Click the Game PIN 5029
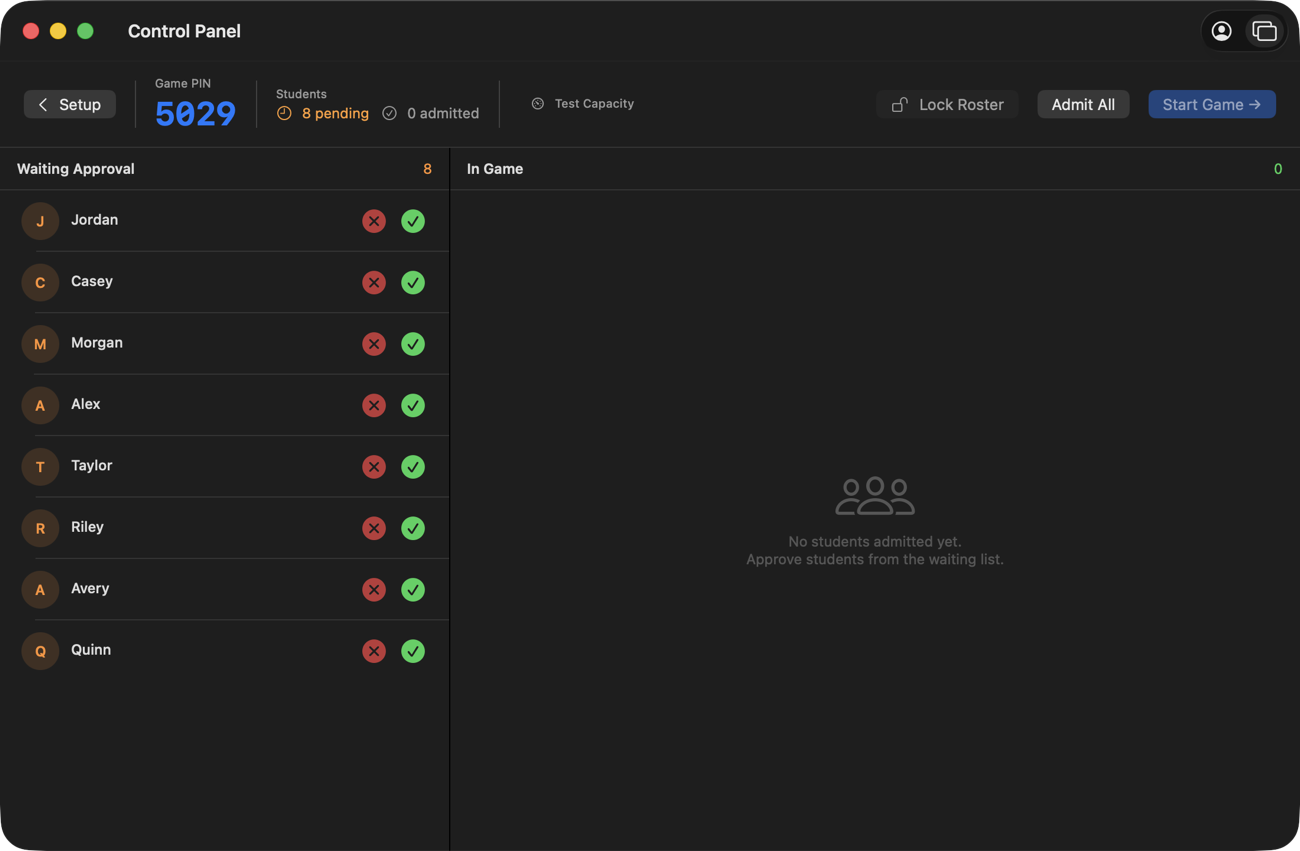Screen dimensions: 1300x851 click(x=195, y=114)
